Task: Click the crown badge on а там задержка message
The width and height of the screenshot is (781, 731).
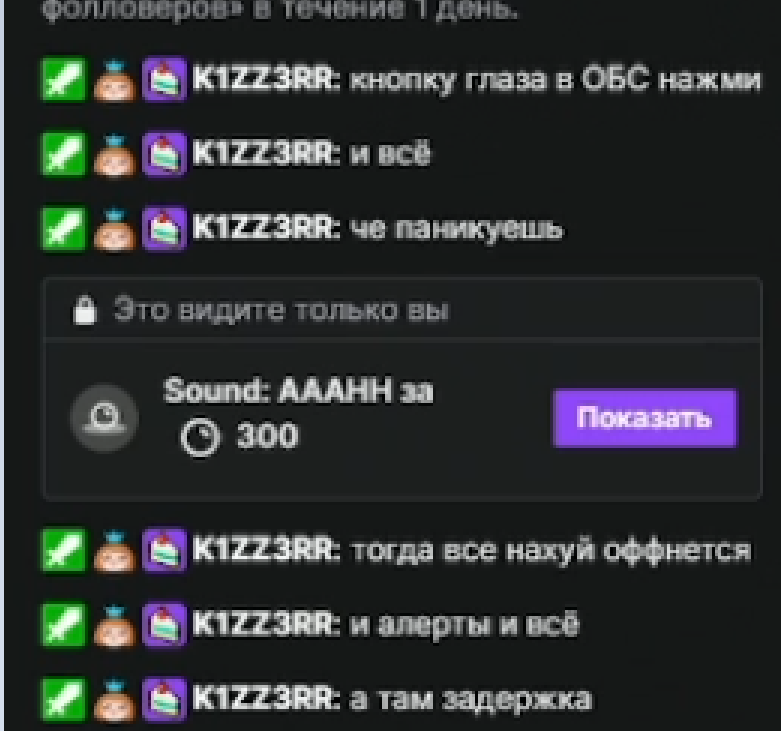Action: click(x=115, y=699)
